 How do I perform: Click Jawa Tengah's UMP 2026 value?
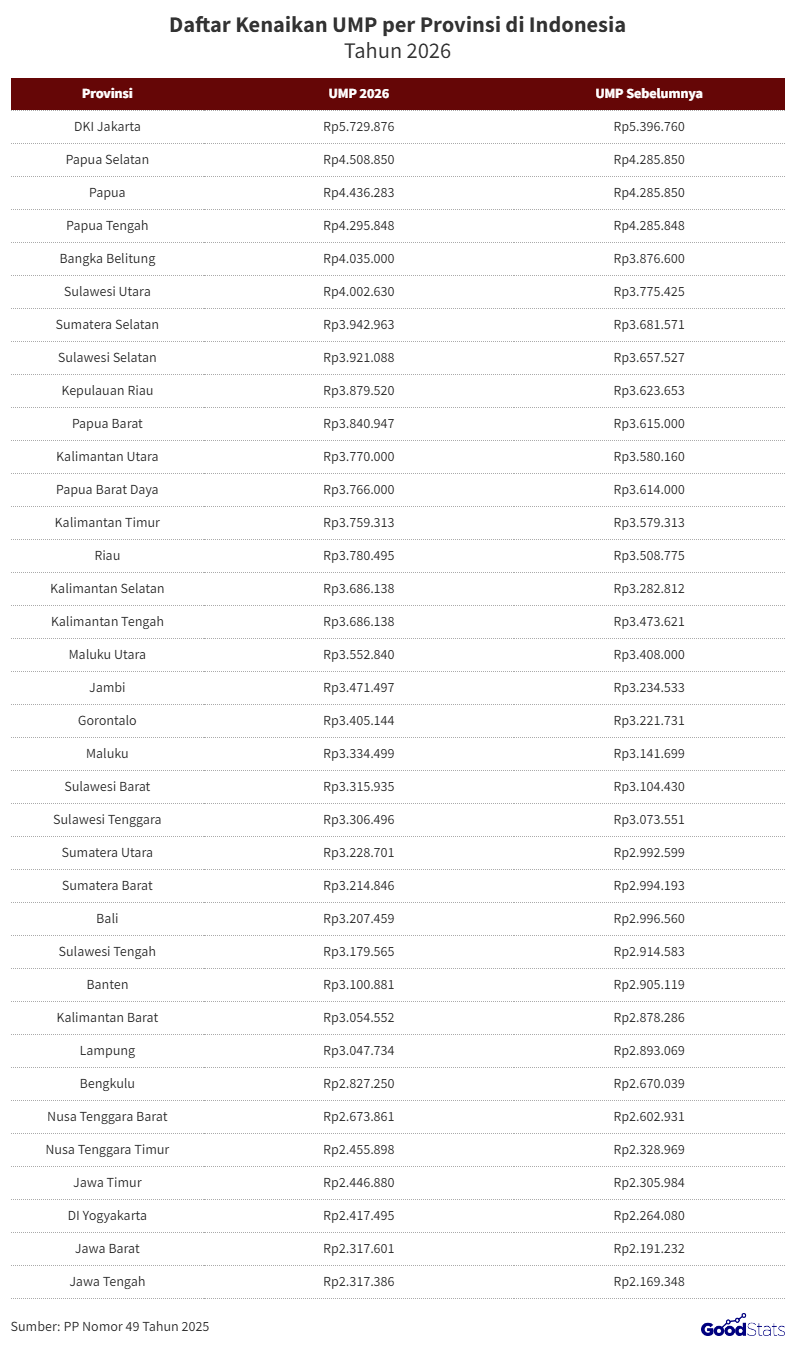[x=358, y=1282]
